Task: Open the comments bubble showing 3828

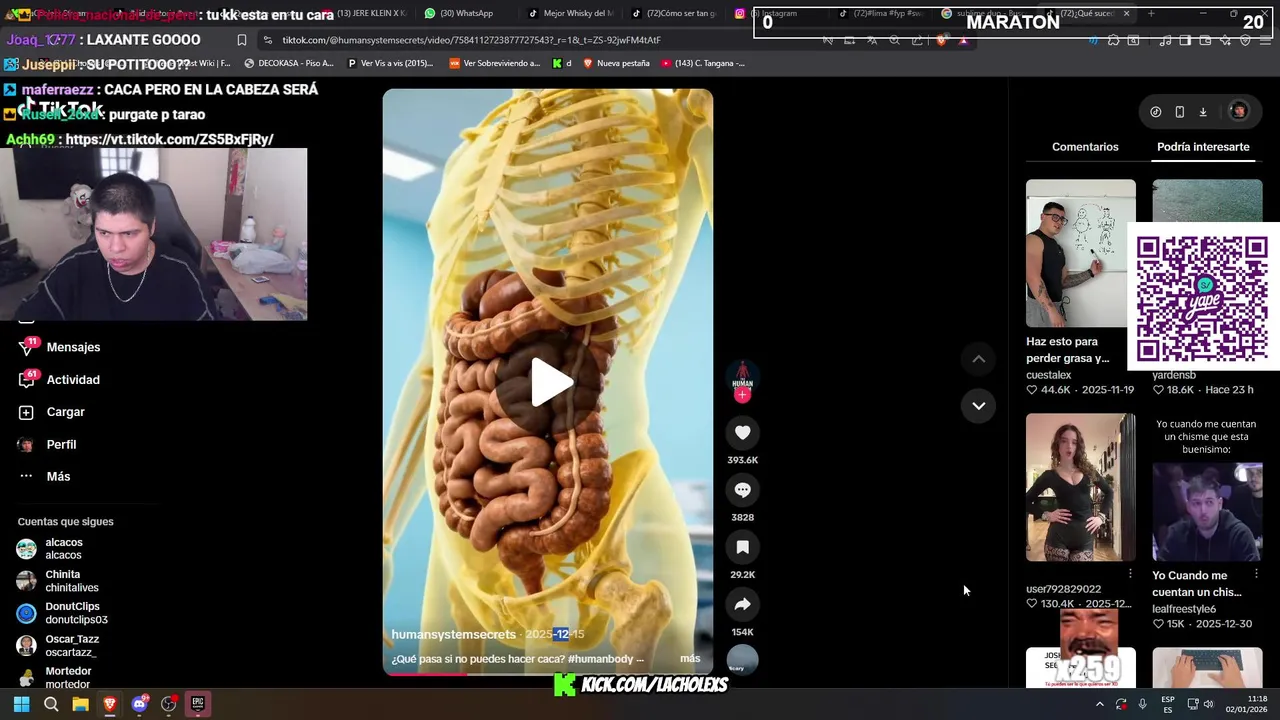Action: tap(742, 490)
